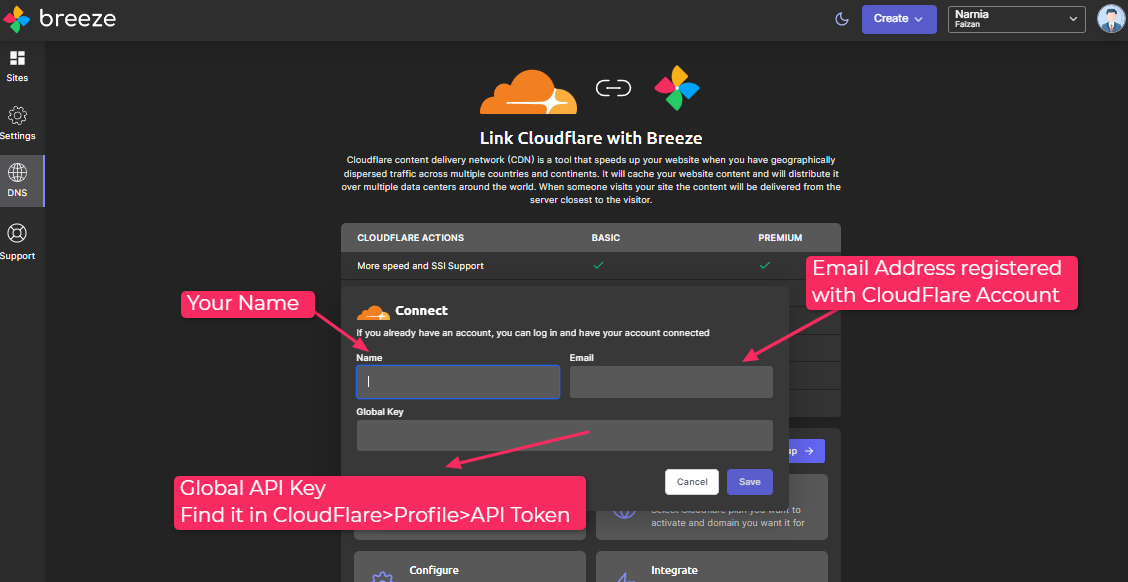Viewport: 1128px width, 582px height.
Task: Click the breeze logo in the header
Action: tap(60, 19)
